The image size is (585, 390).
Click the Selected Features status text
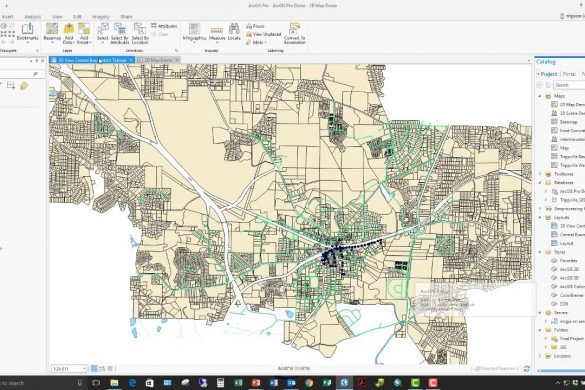coord(500,369)
